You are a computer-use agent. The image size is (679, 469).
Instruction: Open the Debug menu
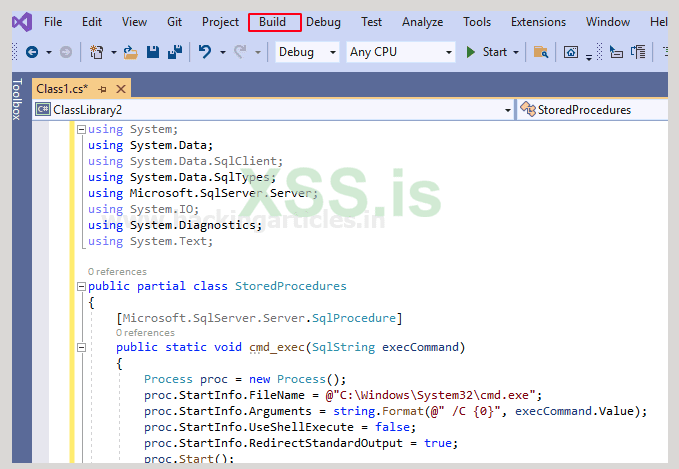pyautogui.click(x=323, y=22)
